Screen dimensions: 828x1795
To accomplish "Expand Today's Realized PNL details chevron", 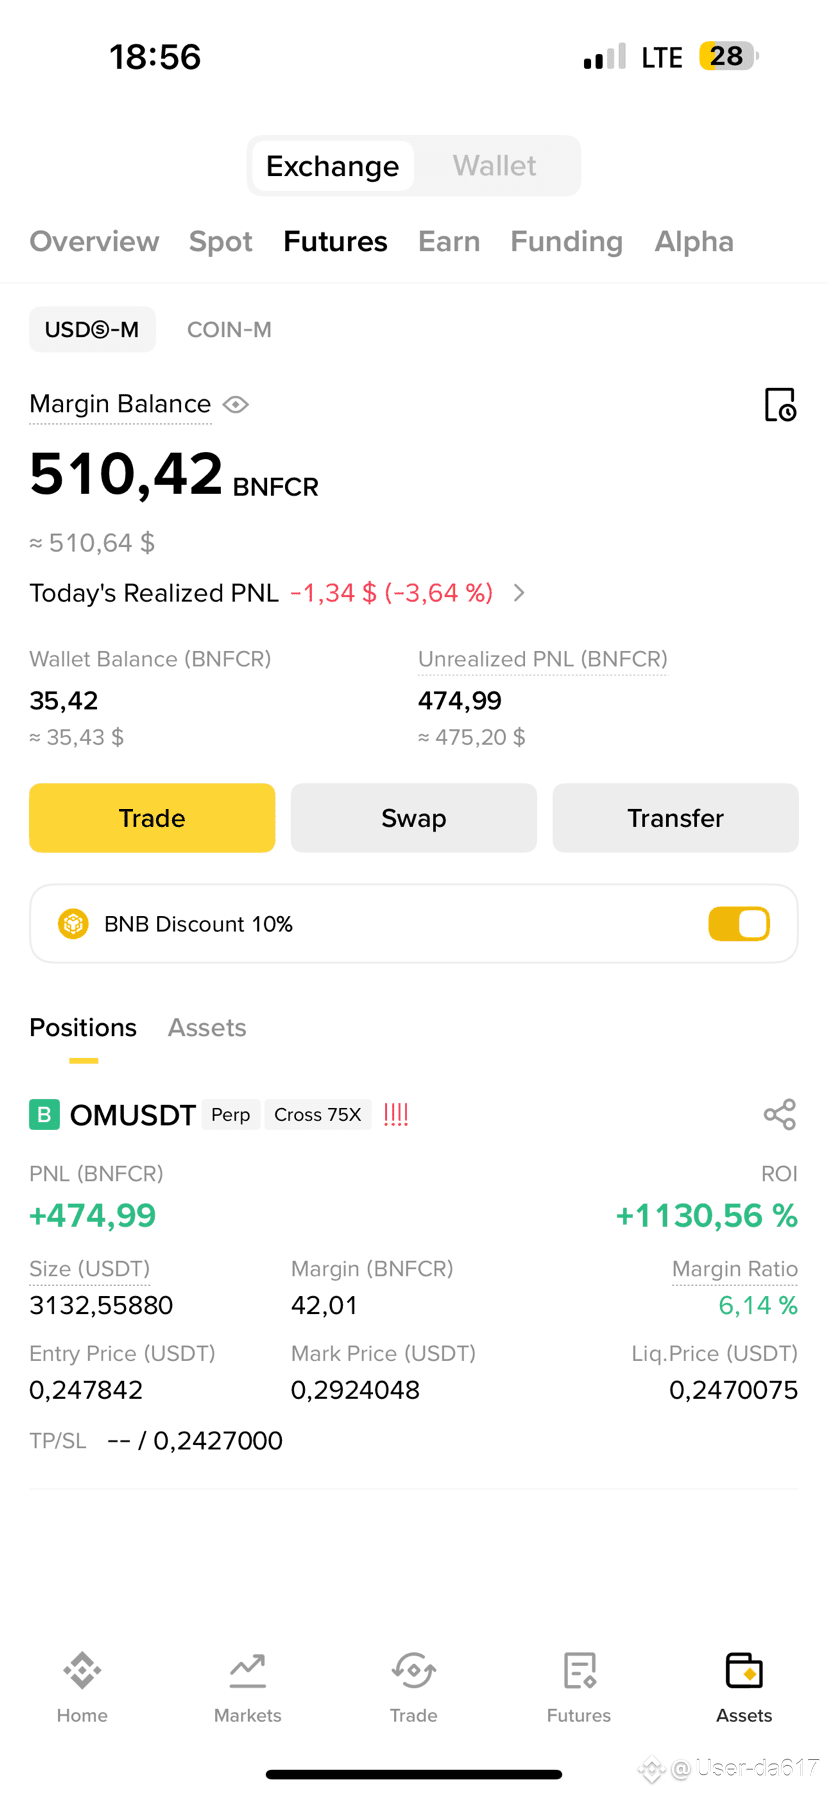I will [519, 593].
